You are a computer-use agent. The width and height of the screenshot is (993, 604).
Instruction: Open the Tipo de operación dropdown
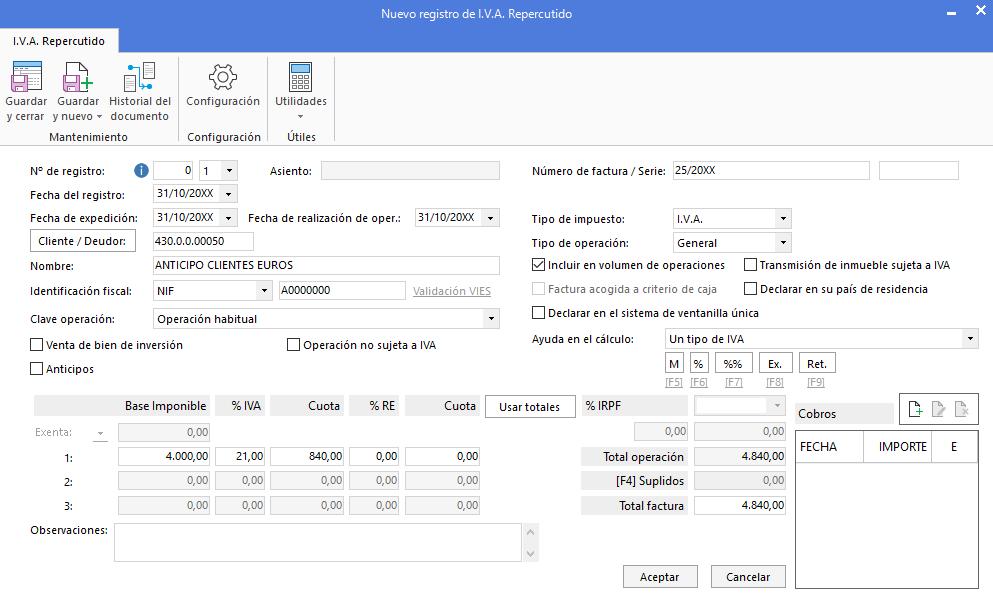pos(783,243)
